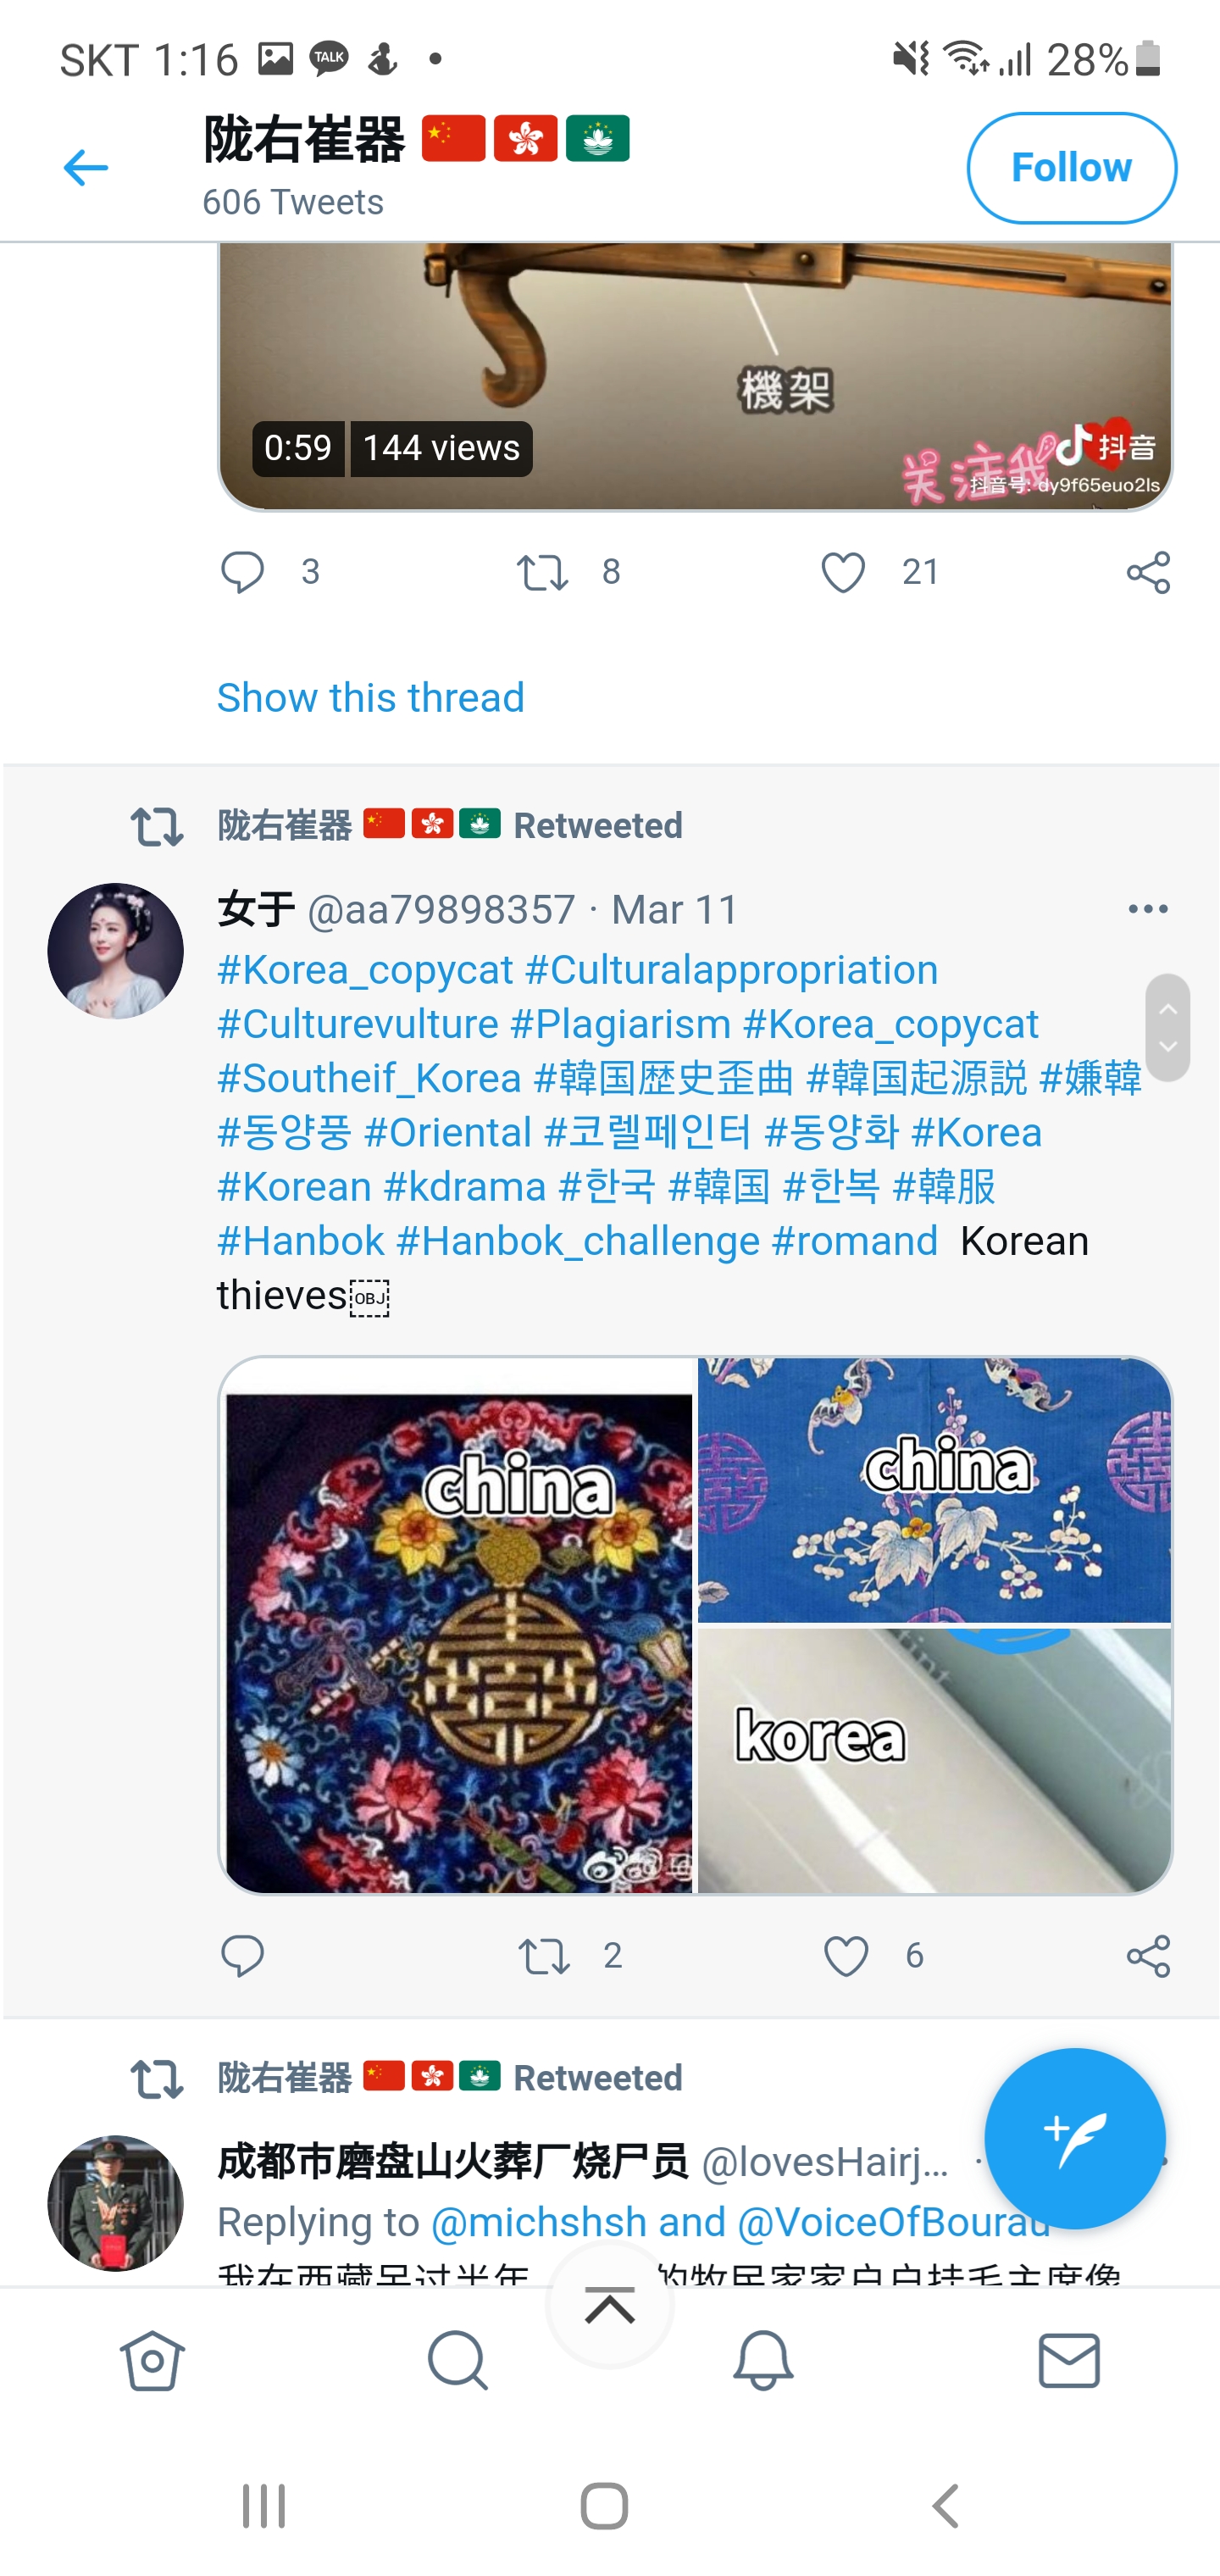Like the video tweet with 21 likes

[x=843, y=572]
